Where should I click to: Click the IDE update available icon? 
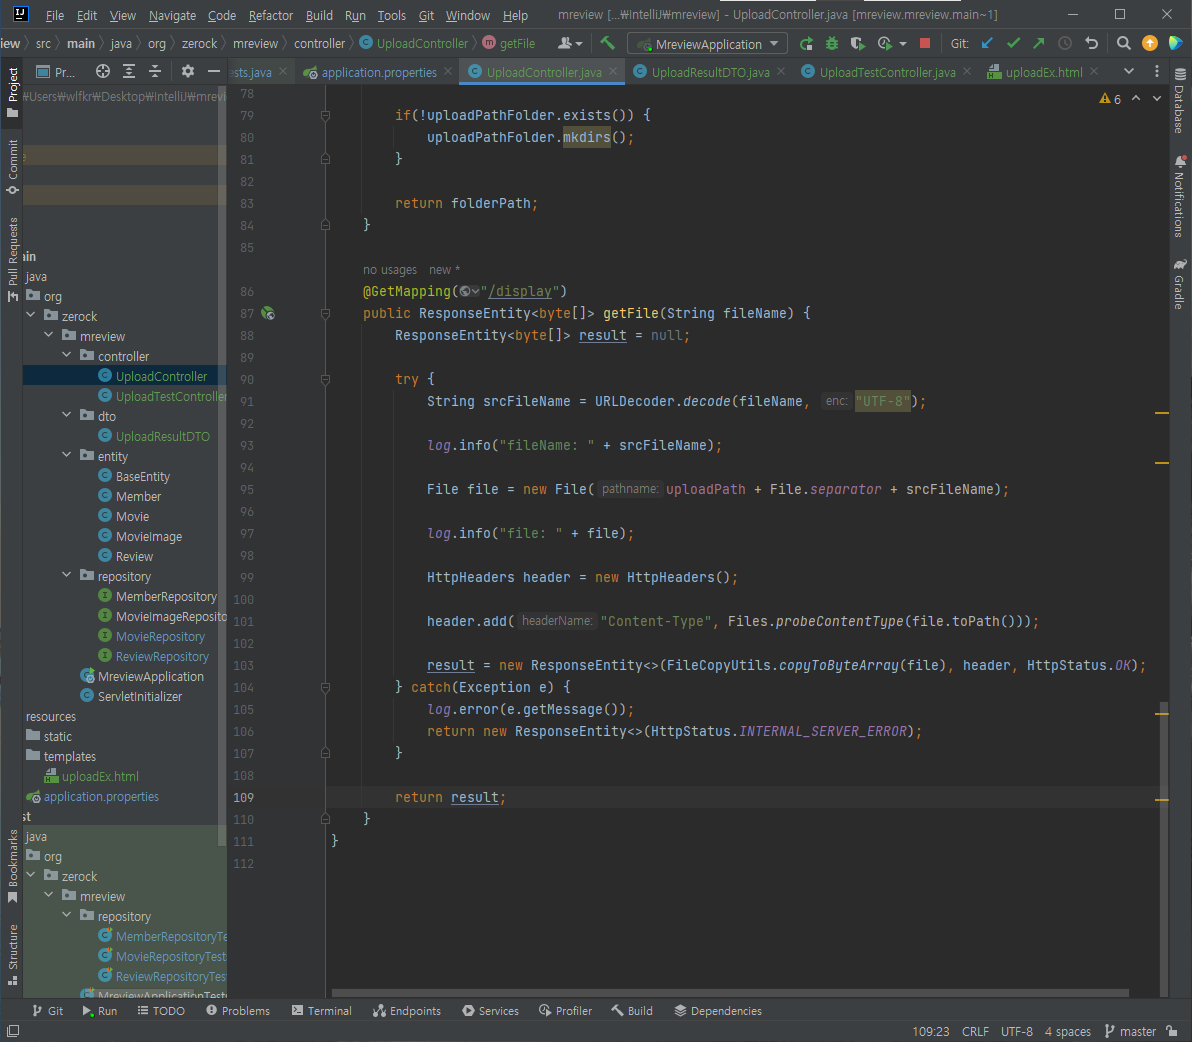pyautogui.click(x=1149, y=43)
